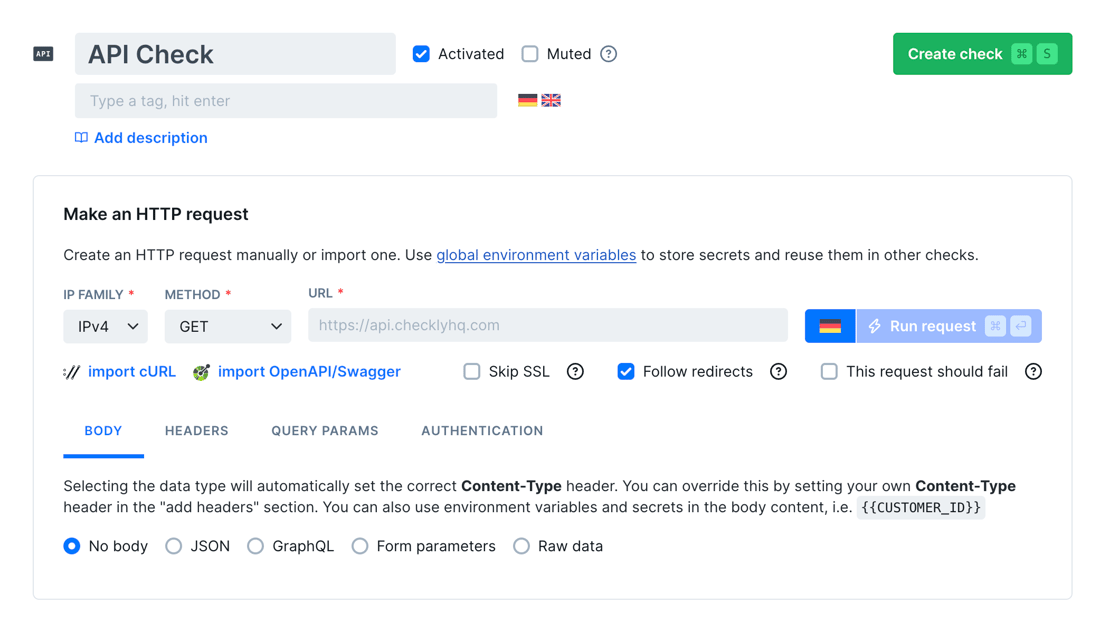Click the Create check button
The image size is (1100, 633).
click(982, 54)
